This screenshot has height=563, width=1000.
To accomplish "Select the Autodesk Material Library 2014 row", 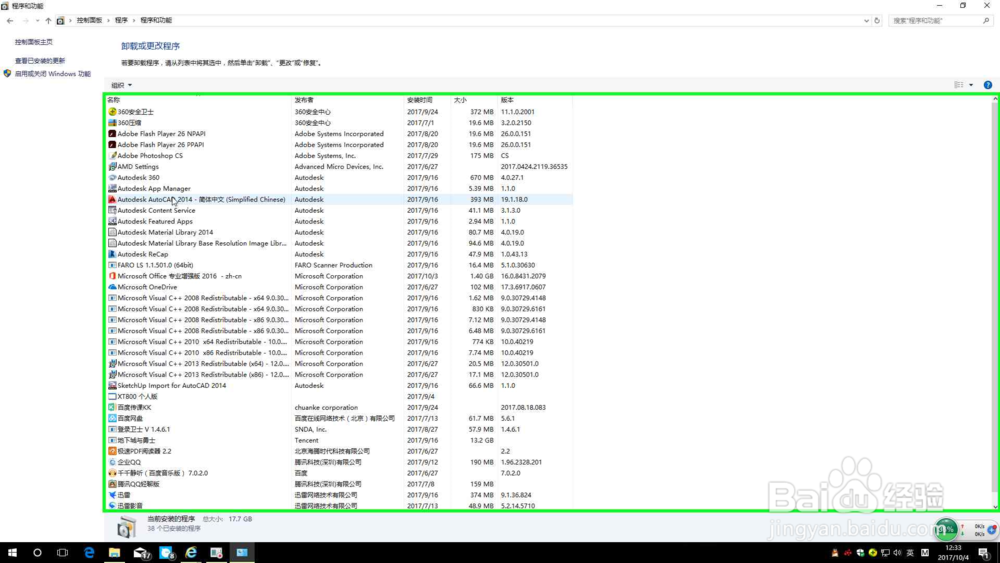I will 339,232.
